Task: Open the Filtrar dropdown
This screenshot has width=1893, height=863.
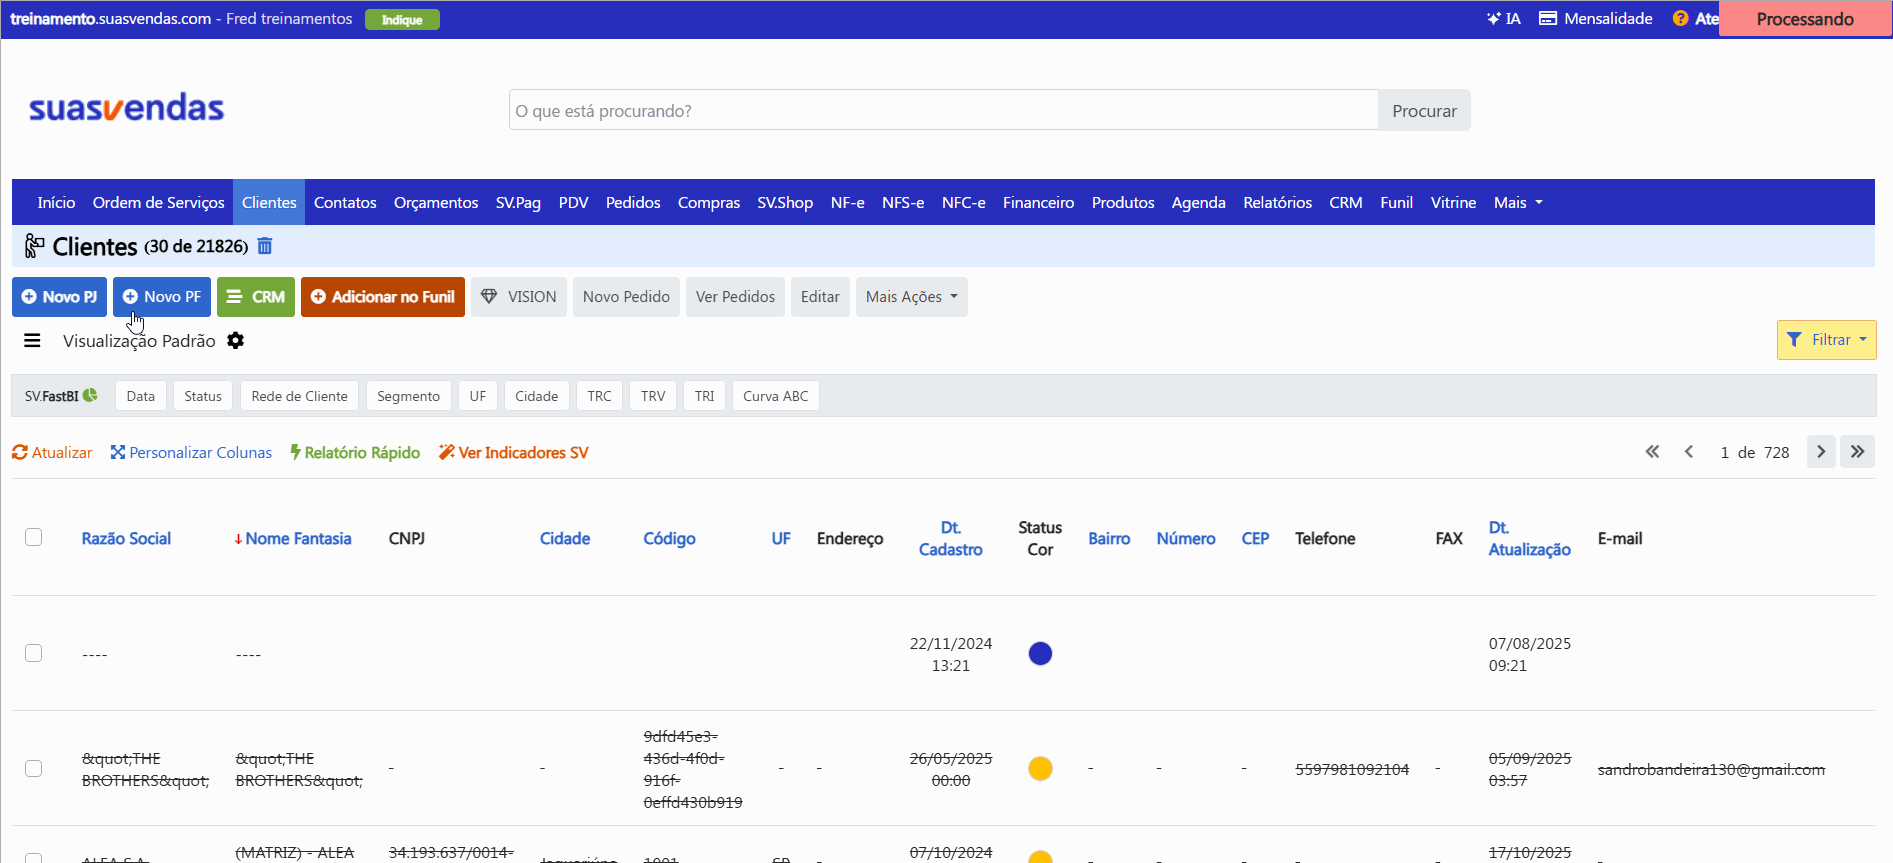Action: [1826, 340]
